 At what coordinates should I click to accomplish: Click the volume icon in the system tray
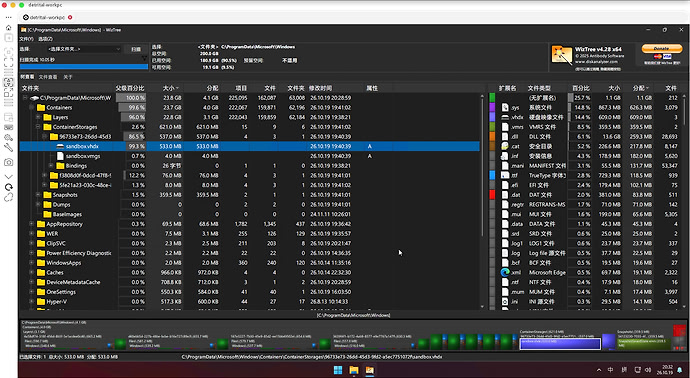[649, 370]
